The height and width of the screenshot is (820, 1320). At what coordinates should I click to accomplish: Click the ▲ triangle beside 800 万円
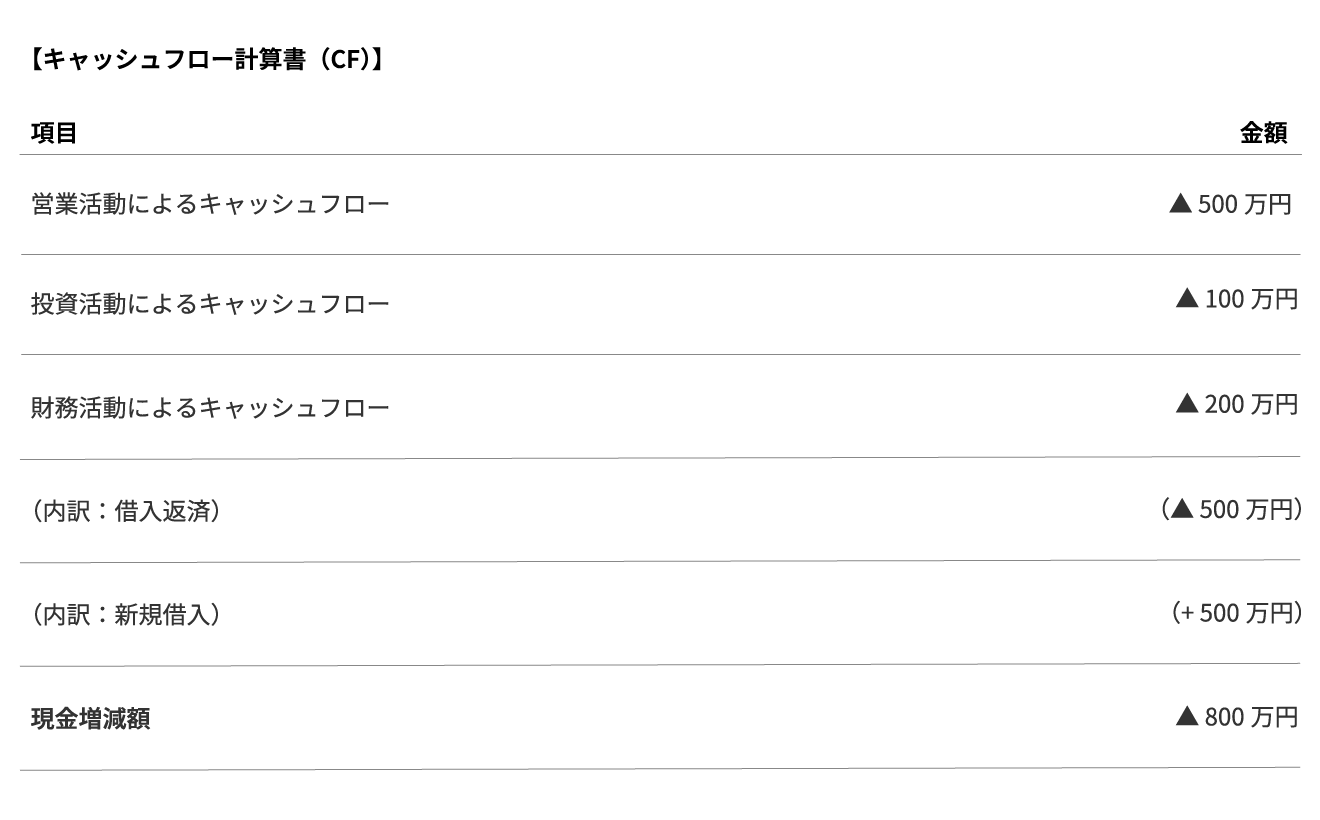(1187, 717)
